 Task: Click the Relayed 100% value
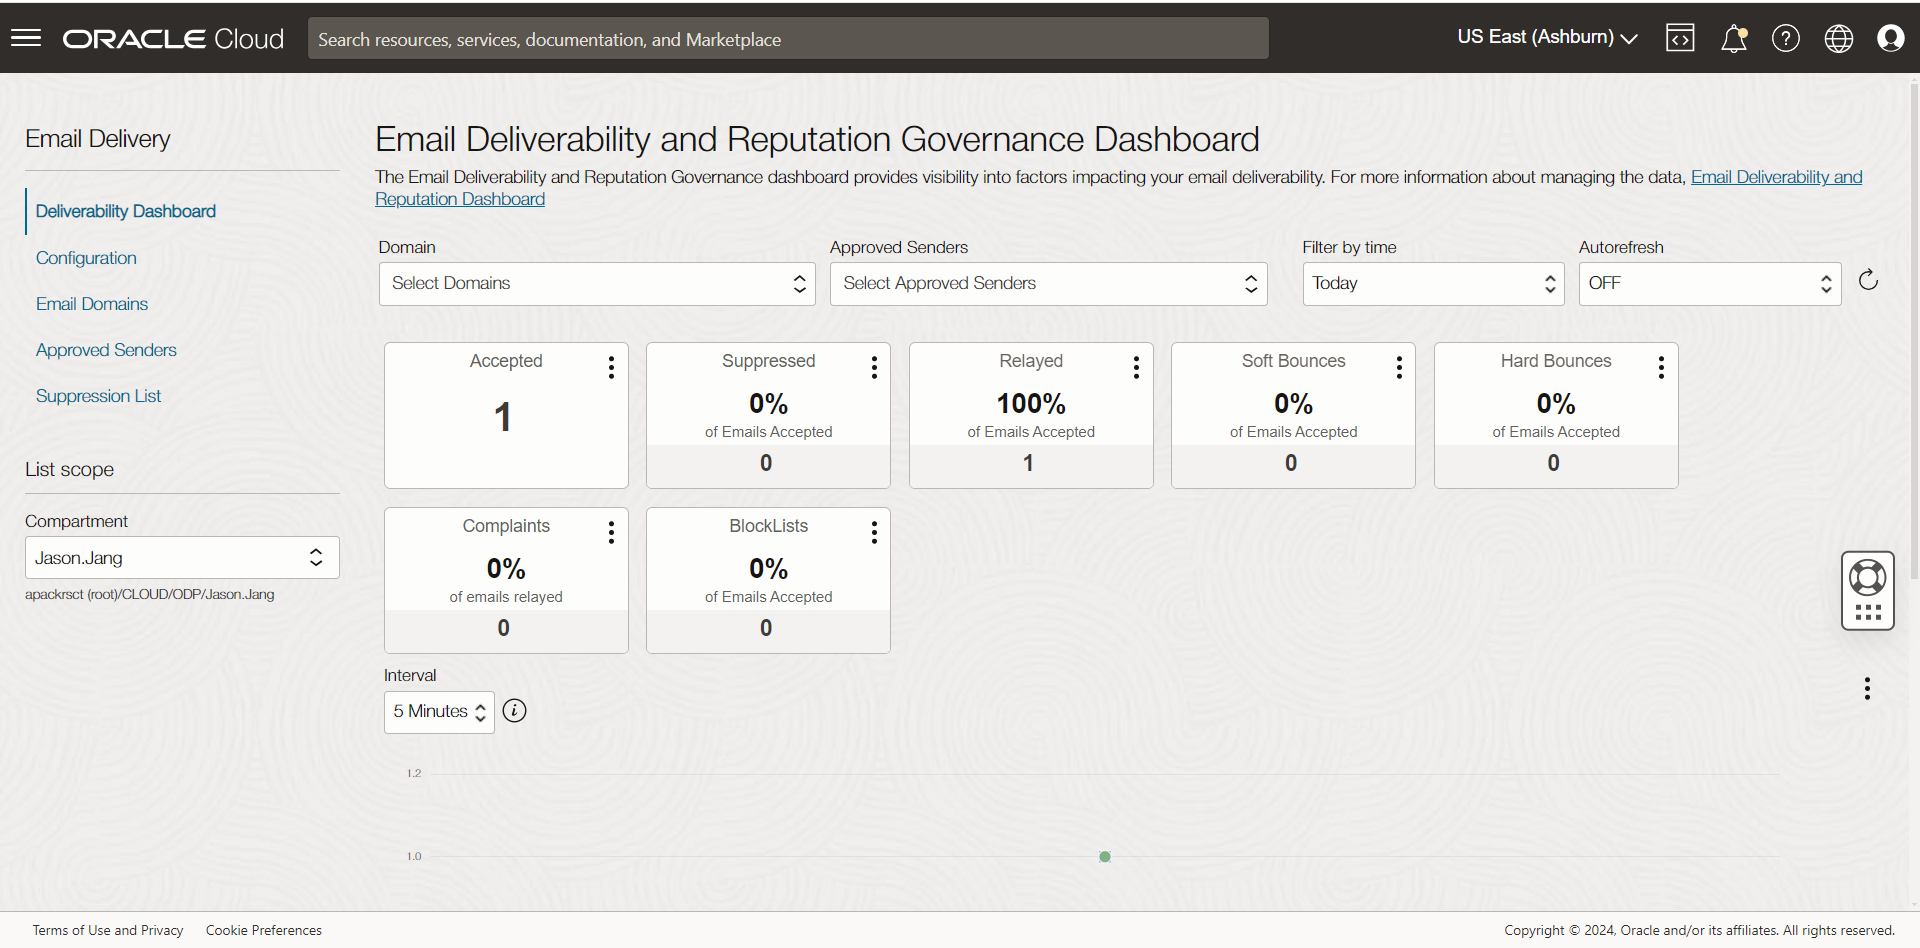1031,404
